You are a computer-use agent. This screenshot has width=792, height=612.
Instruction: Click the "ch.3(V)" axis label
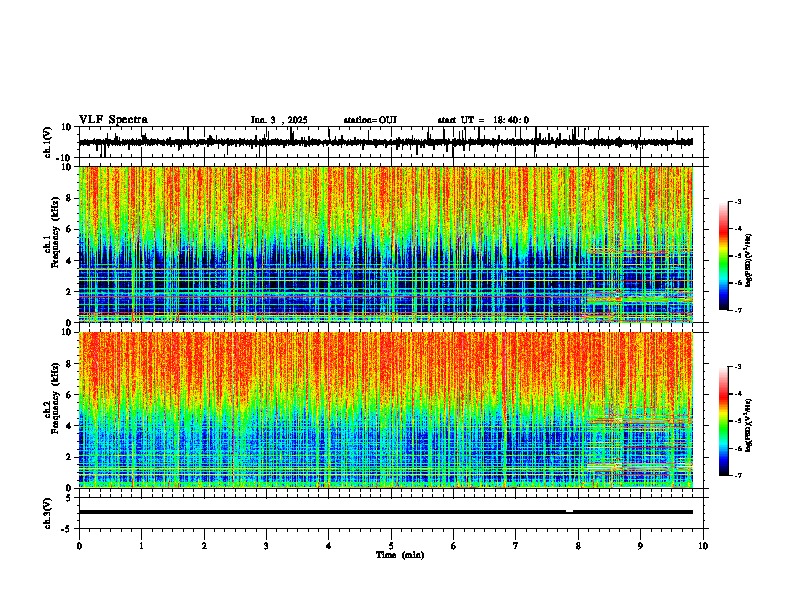point(48,513)
